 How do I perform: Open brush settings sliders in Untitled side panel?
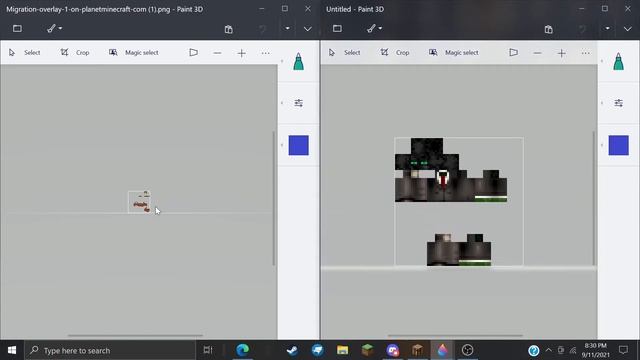tap(619, 103)
